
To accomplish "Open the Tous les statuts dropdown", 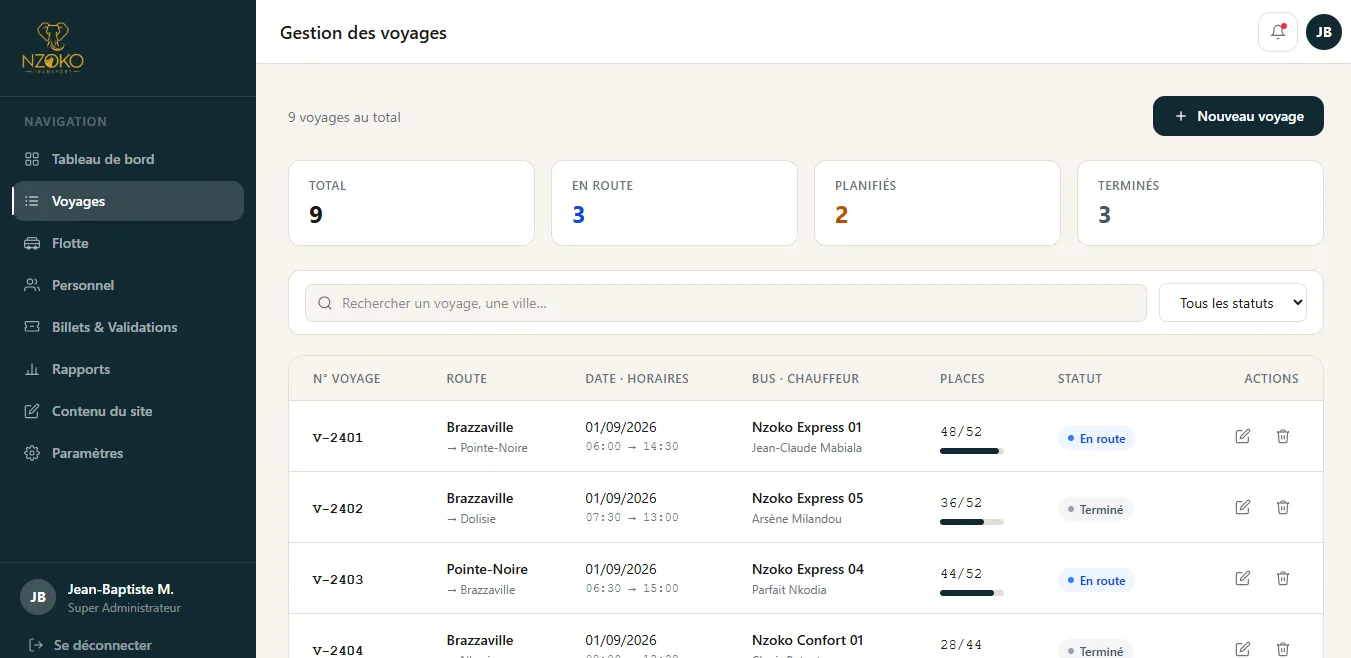I will point(1233,303).
